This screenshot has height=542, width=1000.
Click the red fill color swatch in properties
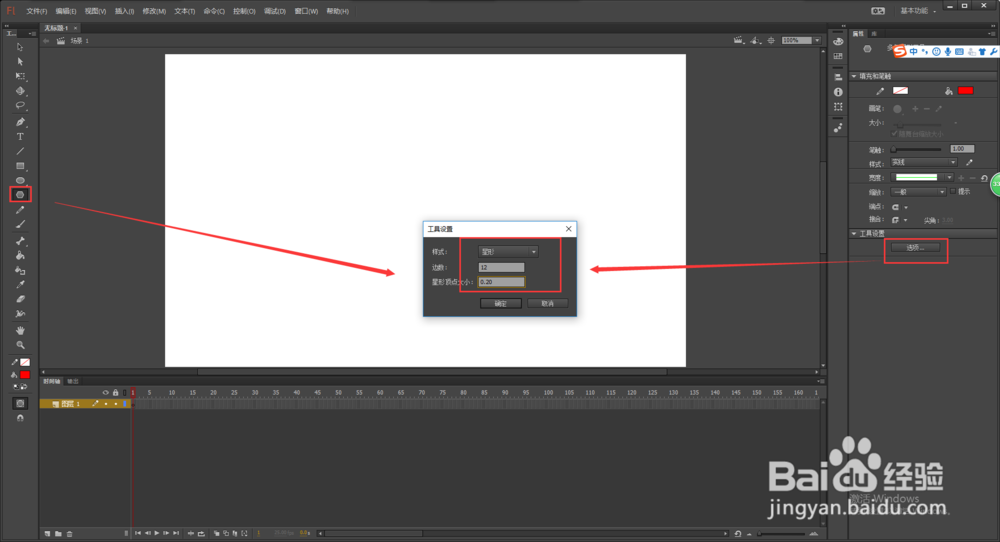[966, 91]
